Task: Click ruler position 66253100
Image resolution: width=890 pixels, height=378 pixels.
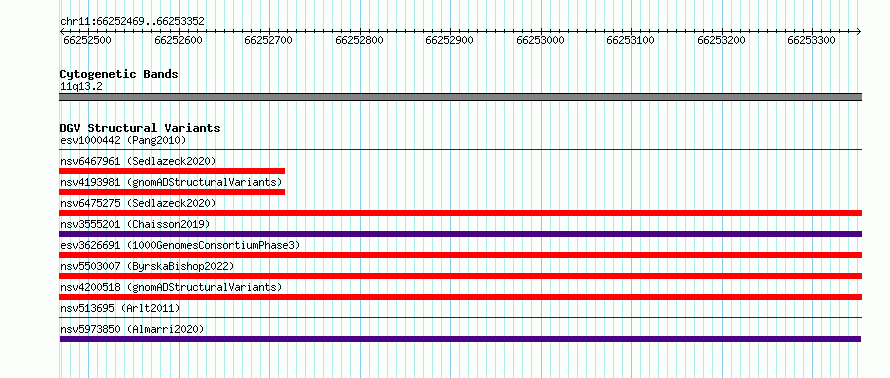Action: (x=631, y=40)
